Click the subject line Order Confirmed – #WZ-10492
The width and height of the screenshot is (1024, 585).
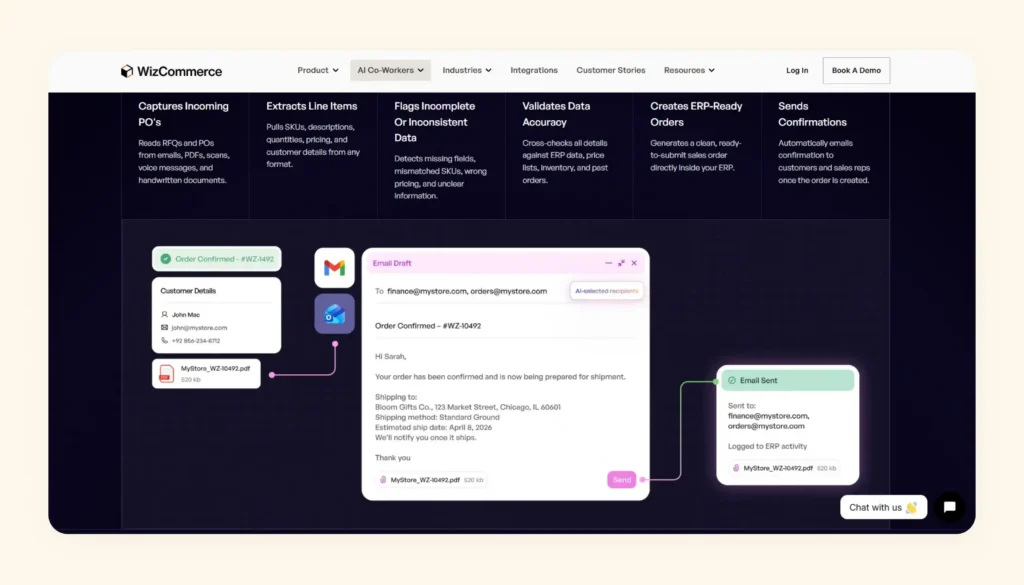click(x=428, y=326)
